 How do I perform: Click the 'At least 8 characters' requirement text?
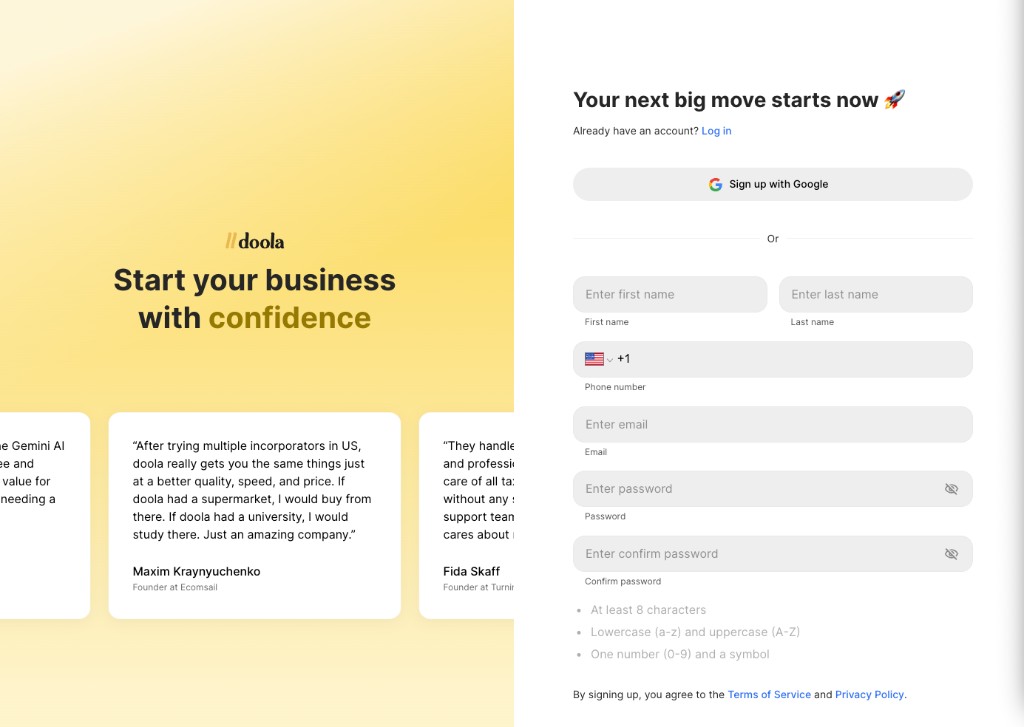(x=648, y=609)
